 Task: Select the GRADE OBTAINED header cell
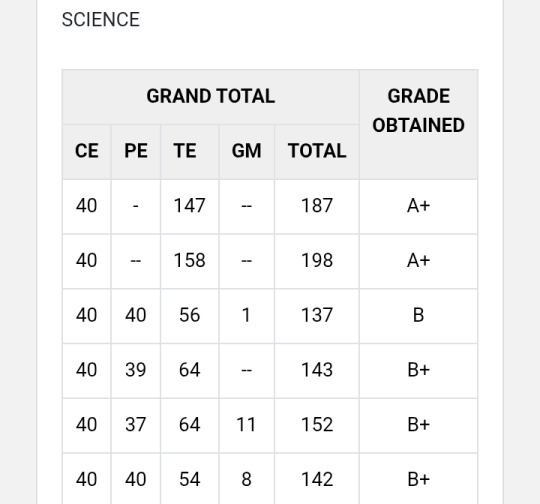point(418,124)
